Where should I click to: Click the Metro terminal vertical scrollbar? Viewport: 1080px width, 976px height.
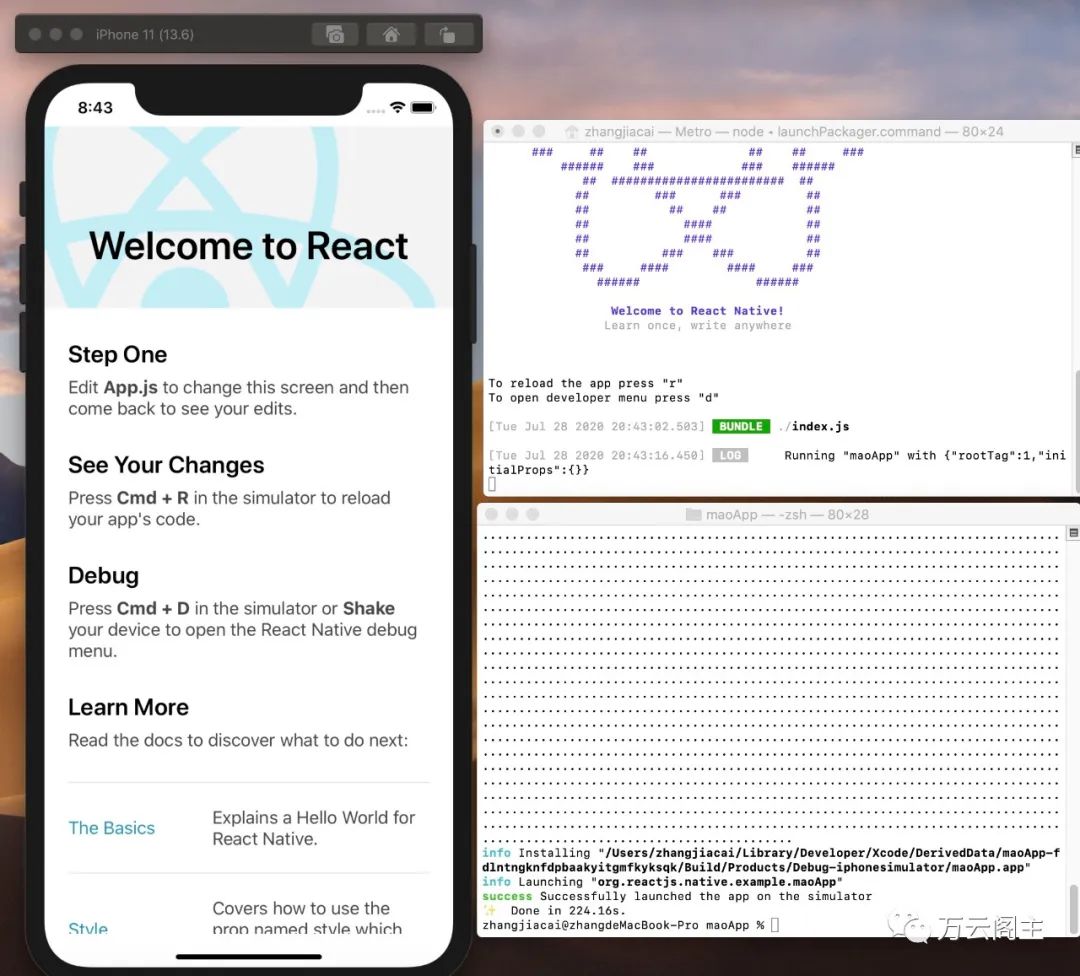tap(1077, 432)
